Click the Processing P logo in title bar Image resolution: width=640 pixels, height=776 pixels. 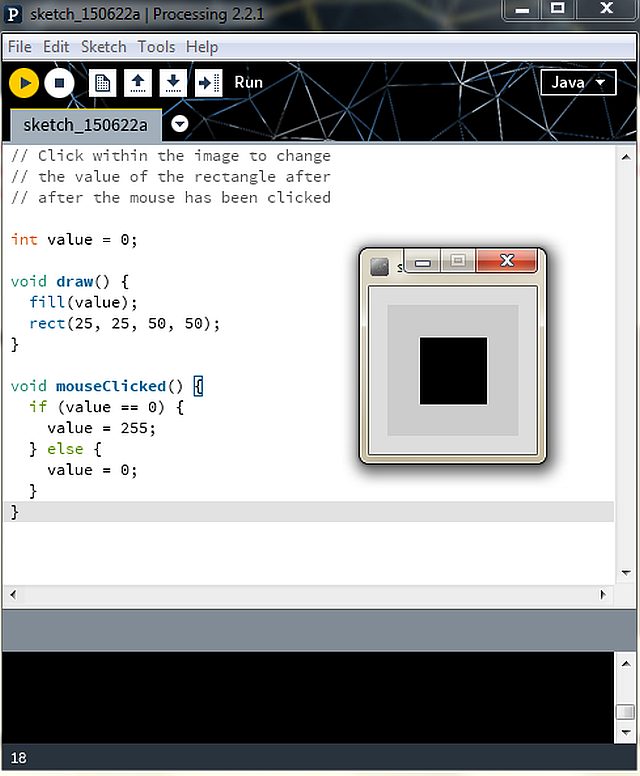click(13, 14)
